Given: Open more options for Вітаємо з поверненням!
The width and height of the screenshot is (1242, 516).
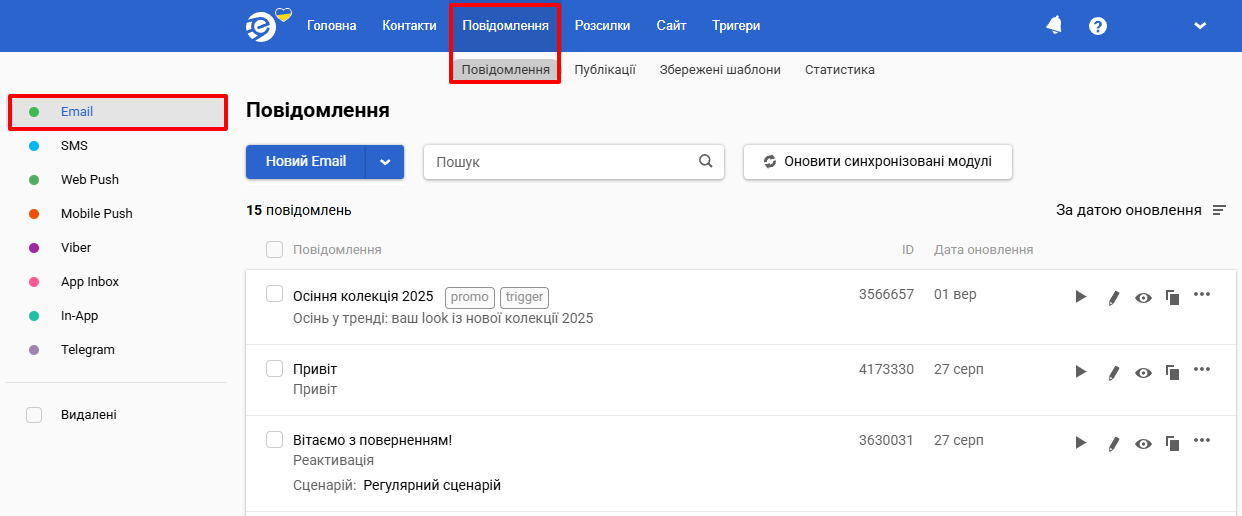Looking at the screenshot, I should click(x=1202, y=440).
